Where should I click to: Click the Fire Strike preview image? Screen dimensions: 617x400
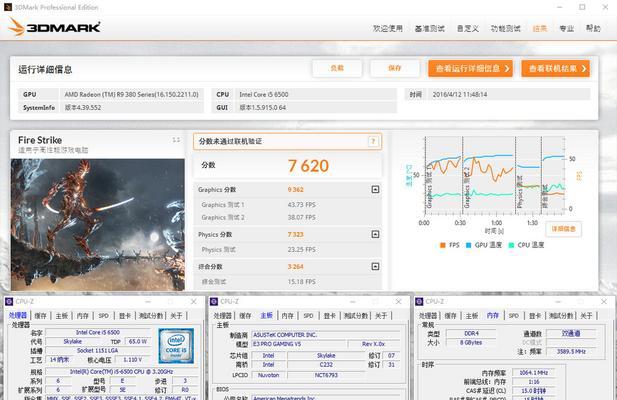pyautogui.click(x=98, y=225)
